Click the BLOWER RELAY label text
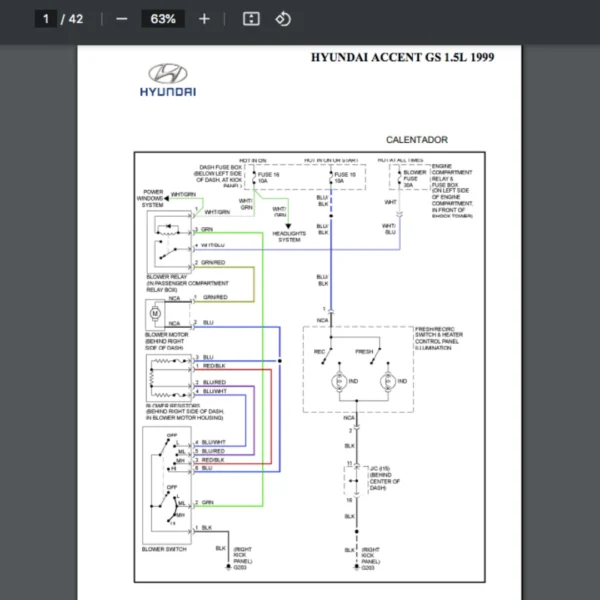Viewport: 600px width, 600px height. click(x=166, y=277)
